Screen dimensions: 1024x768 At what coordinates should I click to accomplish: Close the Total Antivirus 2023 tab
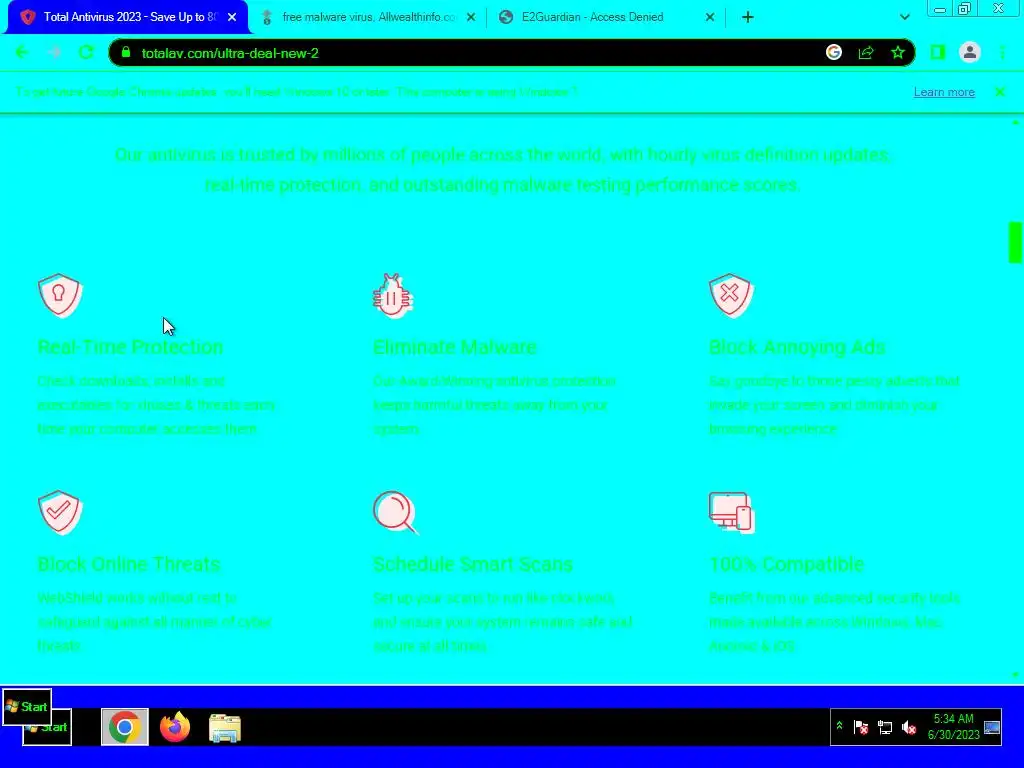pos(232,17)
